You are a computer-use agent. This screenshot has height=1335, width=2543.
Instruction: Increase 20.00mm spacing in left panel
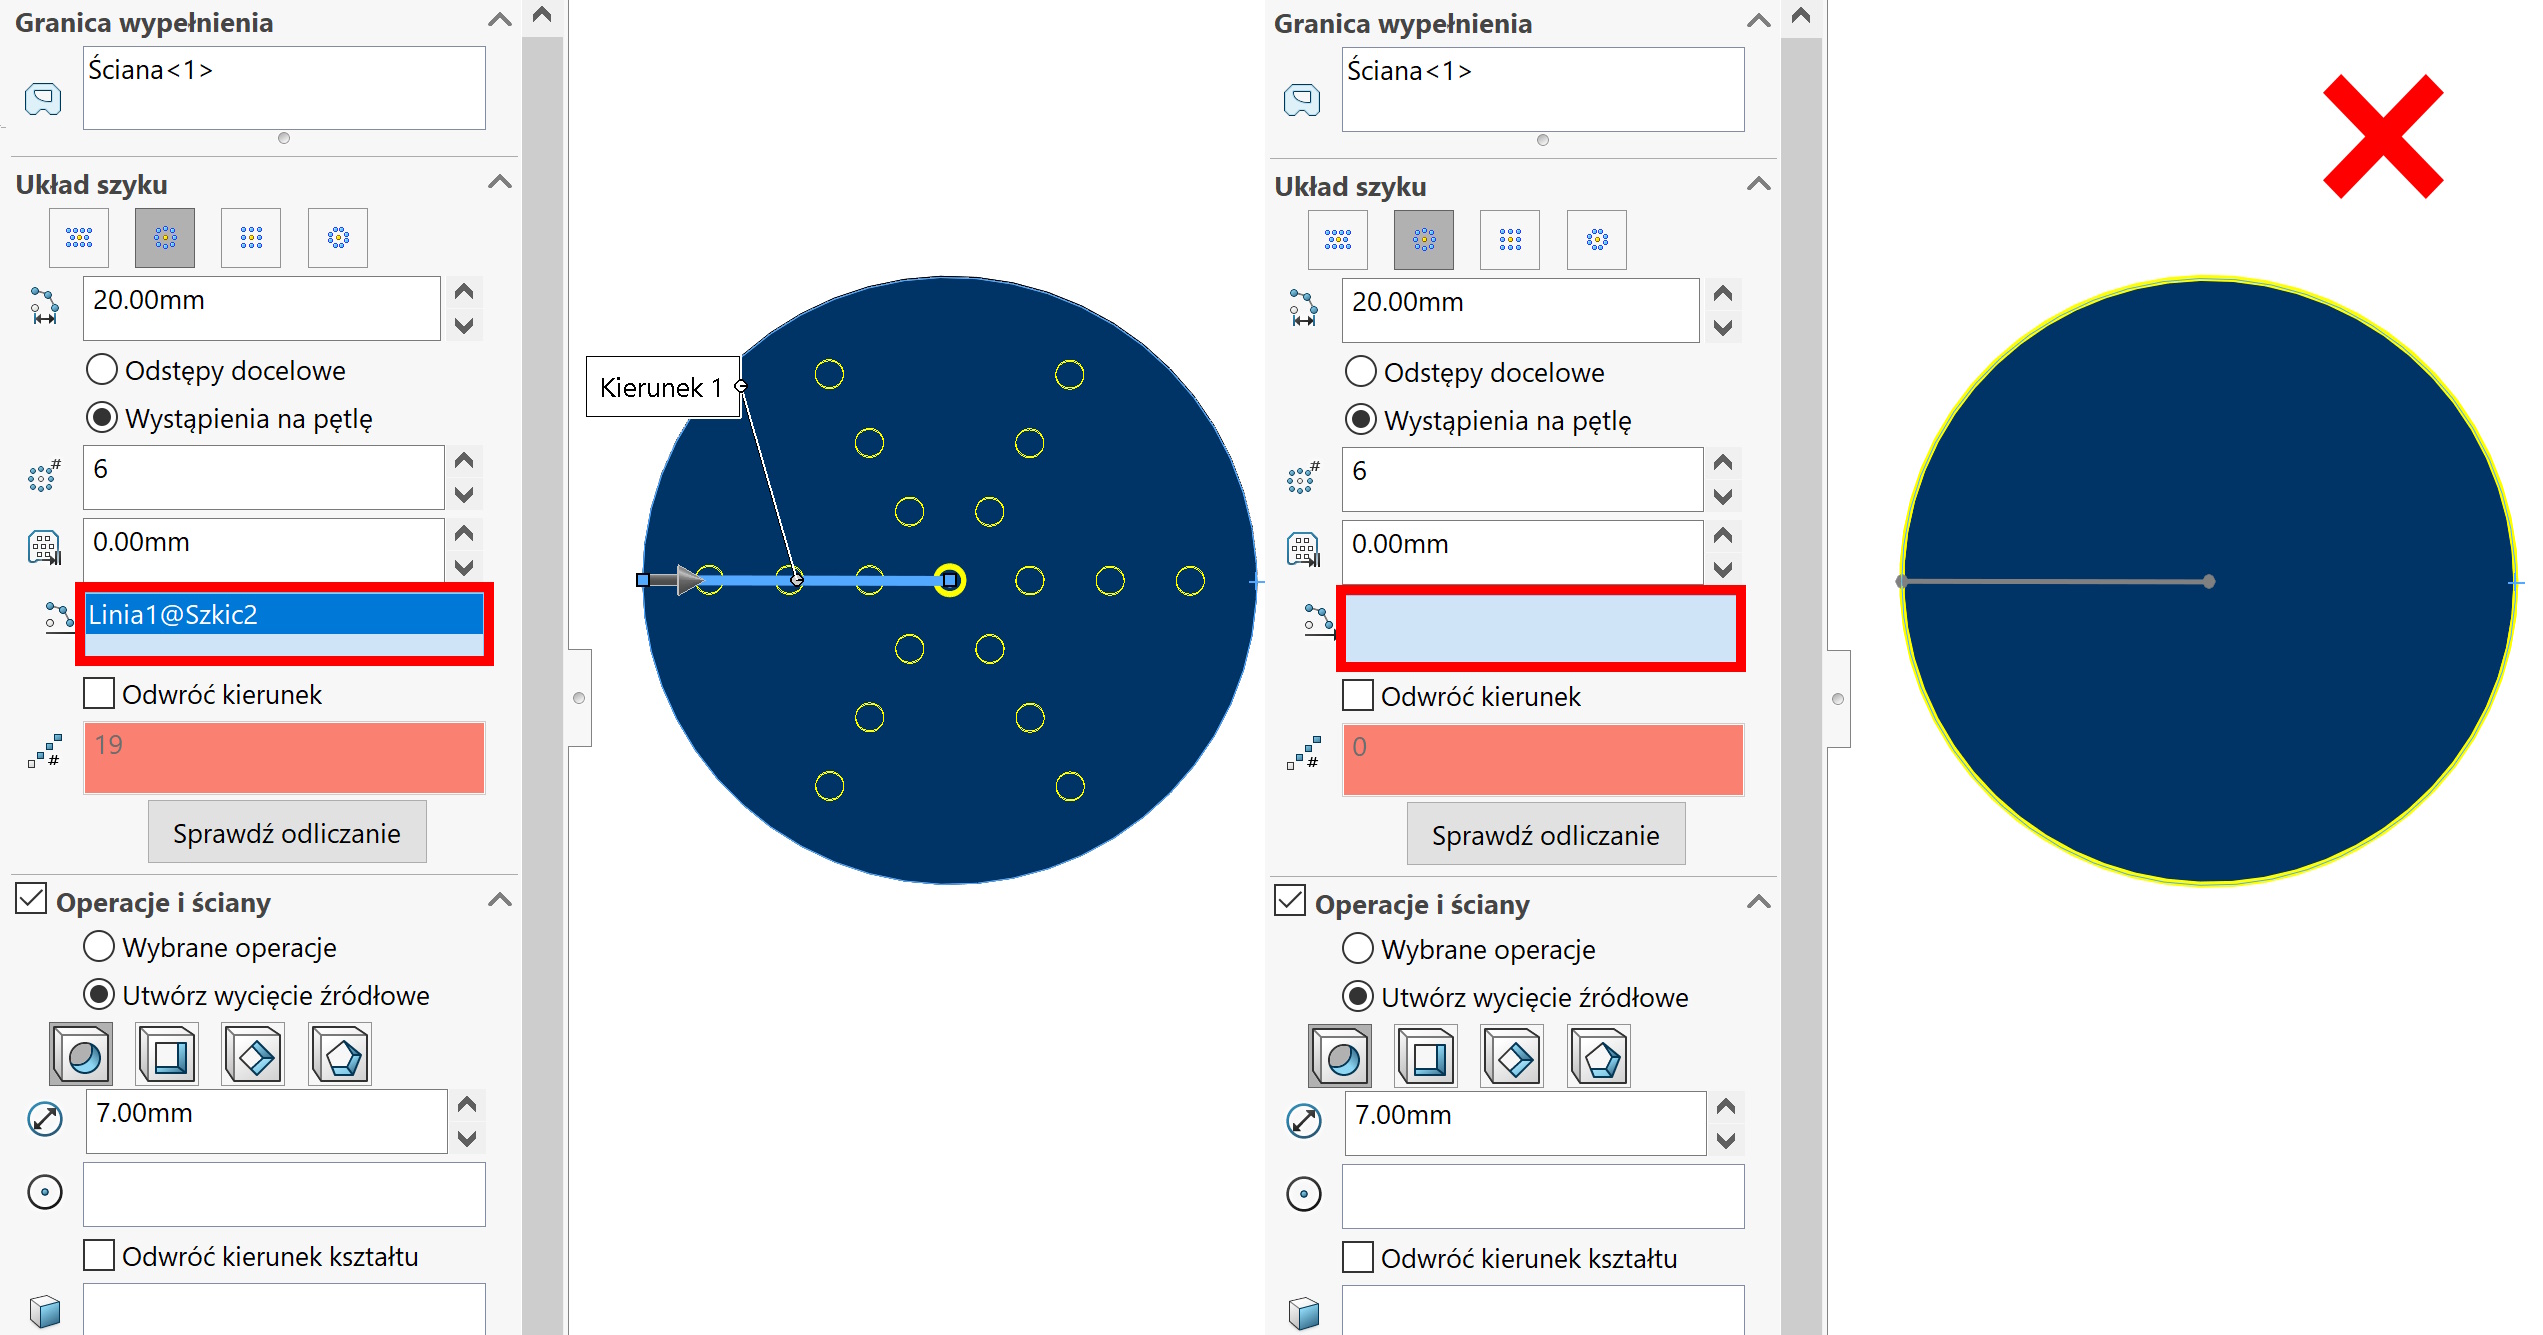(464, 292)
